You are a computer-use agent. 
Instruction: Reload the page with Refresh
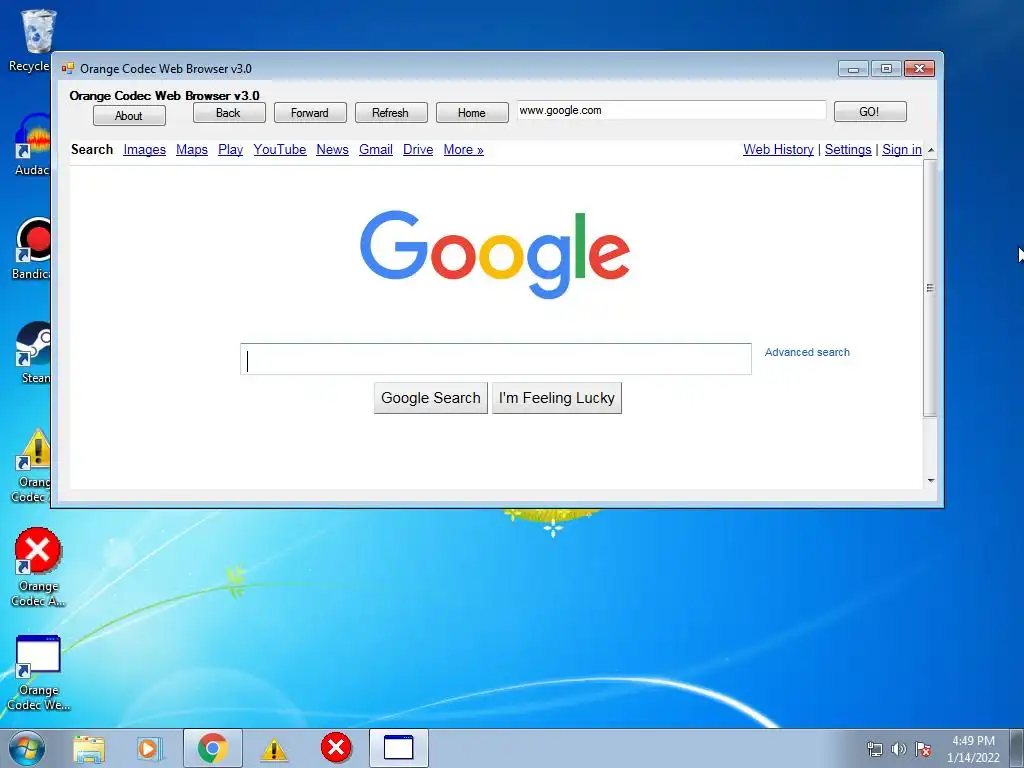[391, 113]
